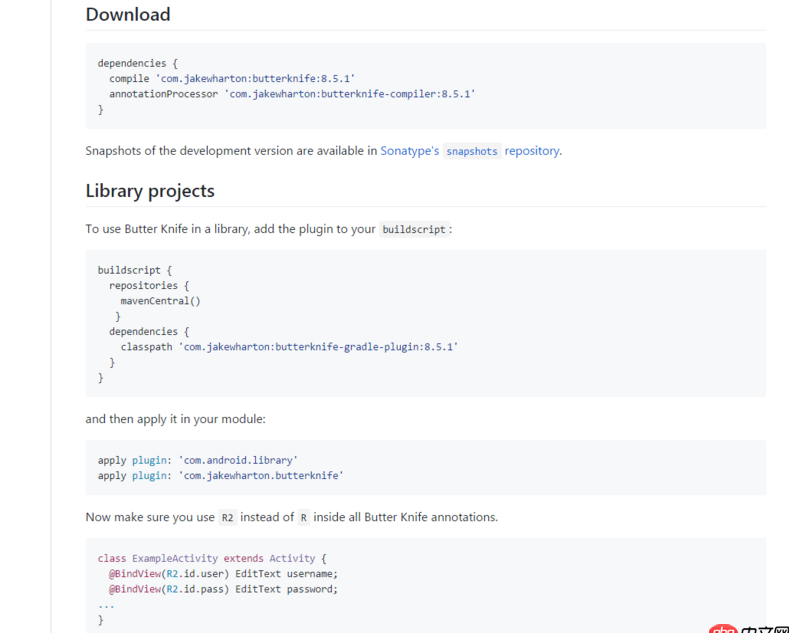Click the inline buildscript code in the sentence

click(414, 229)
